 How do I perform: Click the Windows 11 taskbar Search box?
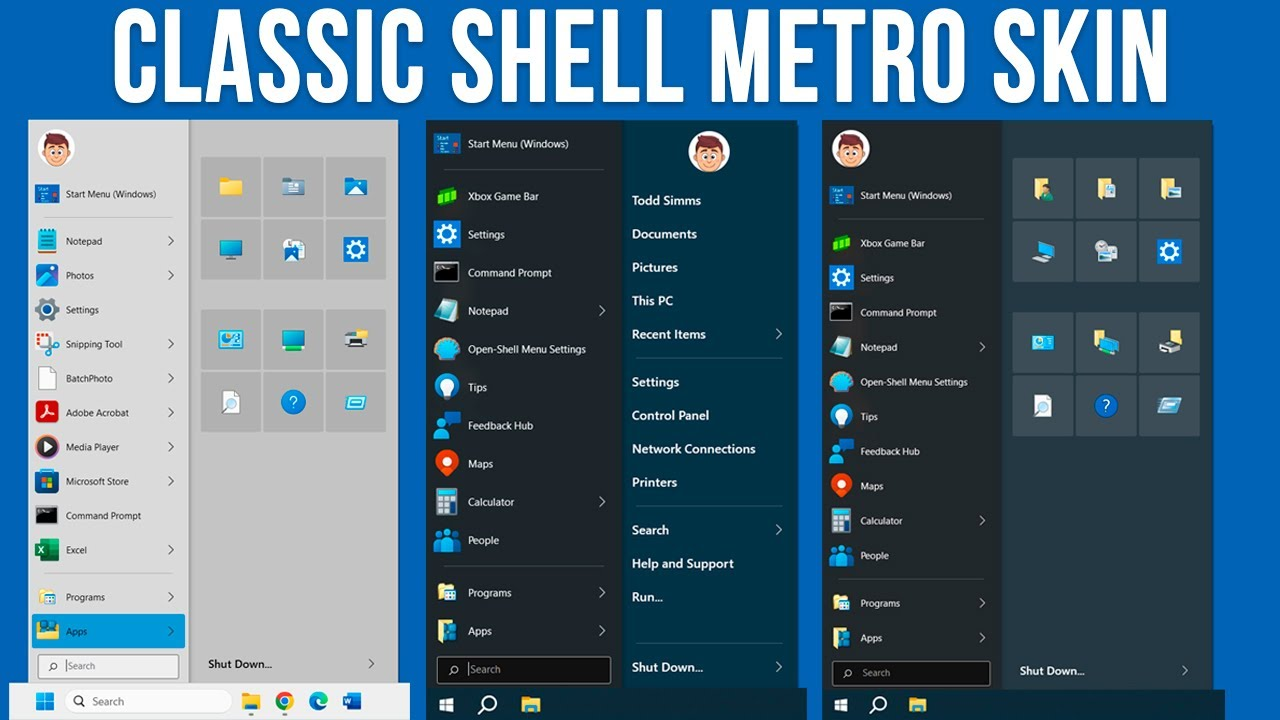click(148, 701)
